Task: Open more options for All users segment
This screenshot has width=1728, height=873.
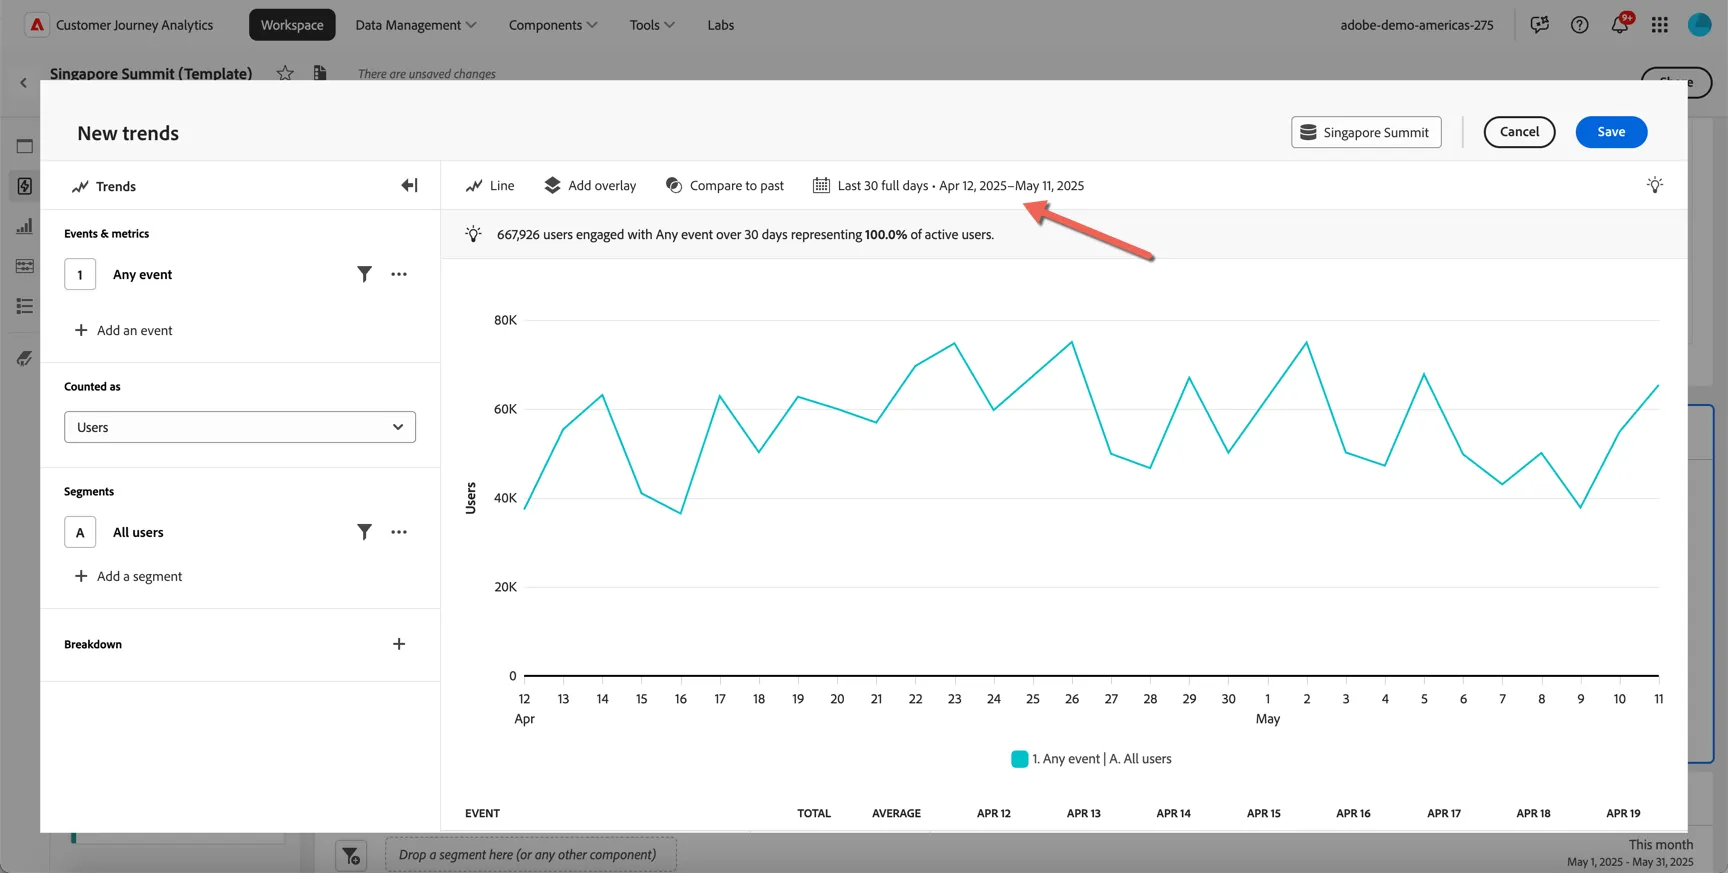Action: click(x=399, y=532)
